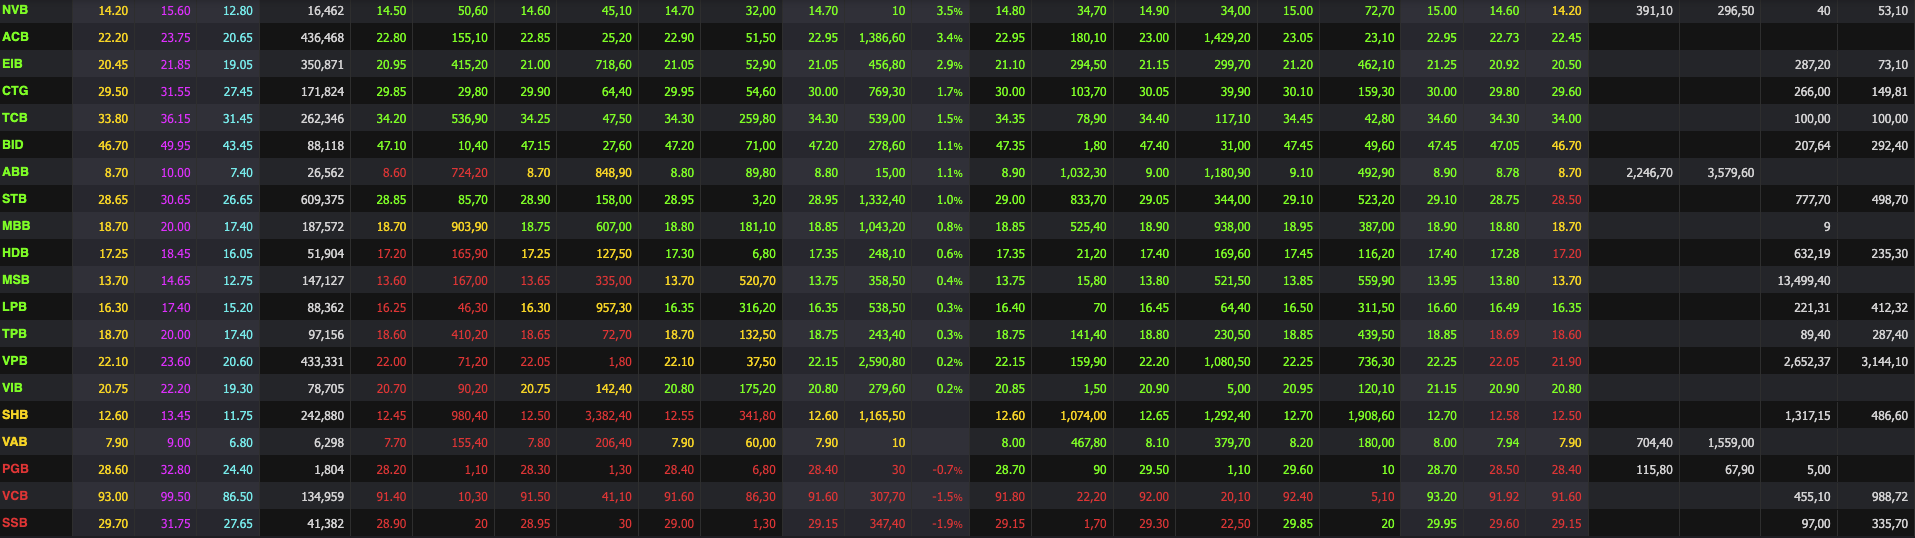
Task: Select VCB total volume 134,959
Action: click(x=322, y=497)
